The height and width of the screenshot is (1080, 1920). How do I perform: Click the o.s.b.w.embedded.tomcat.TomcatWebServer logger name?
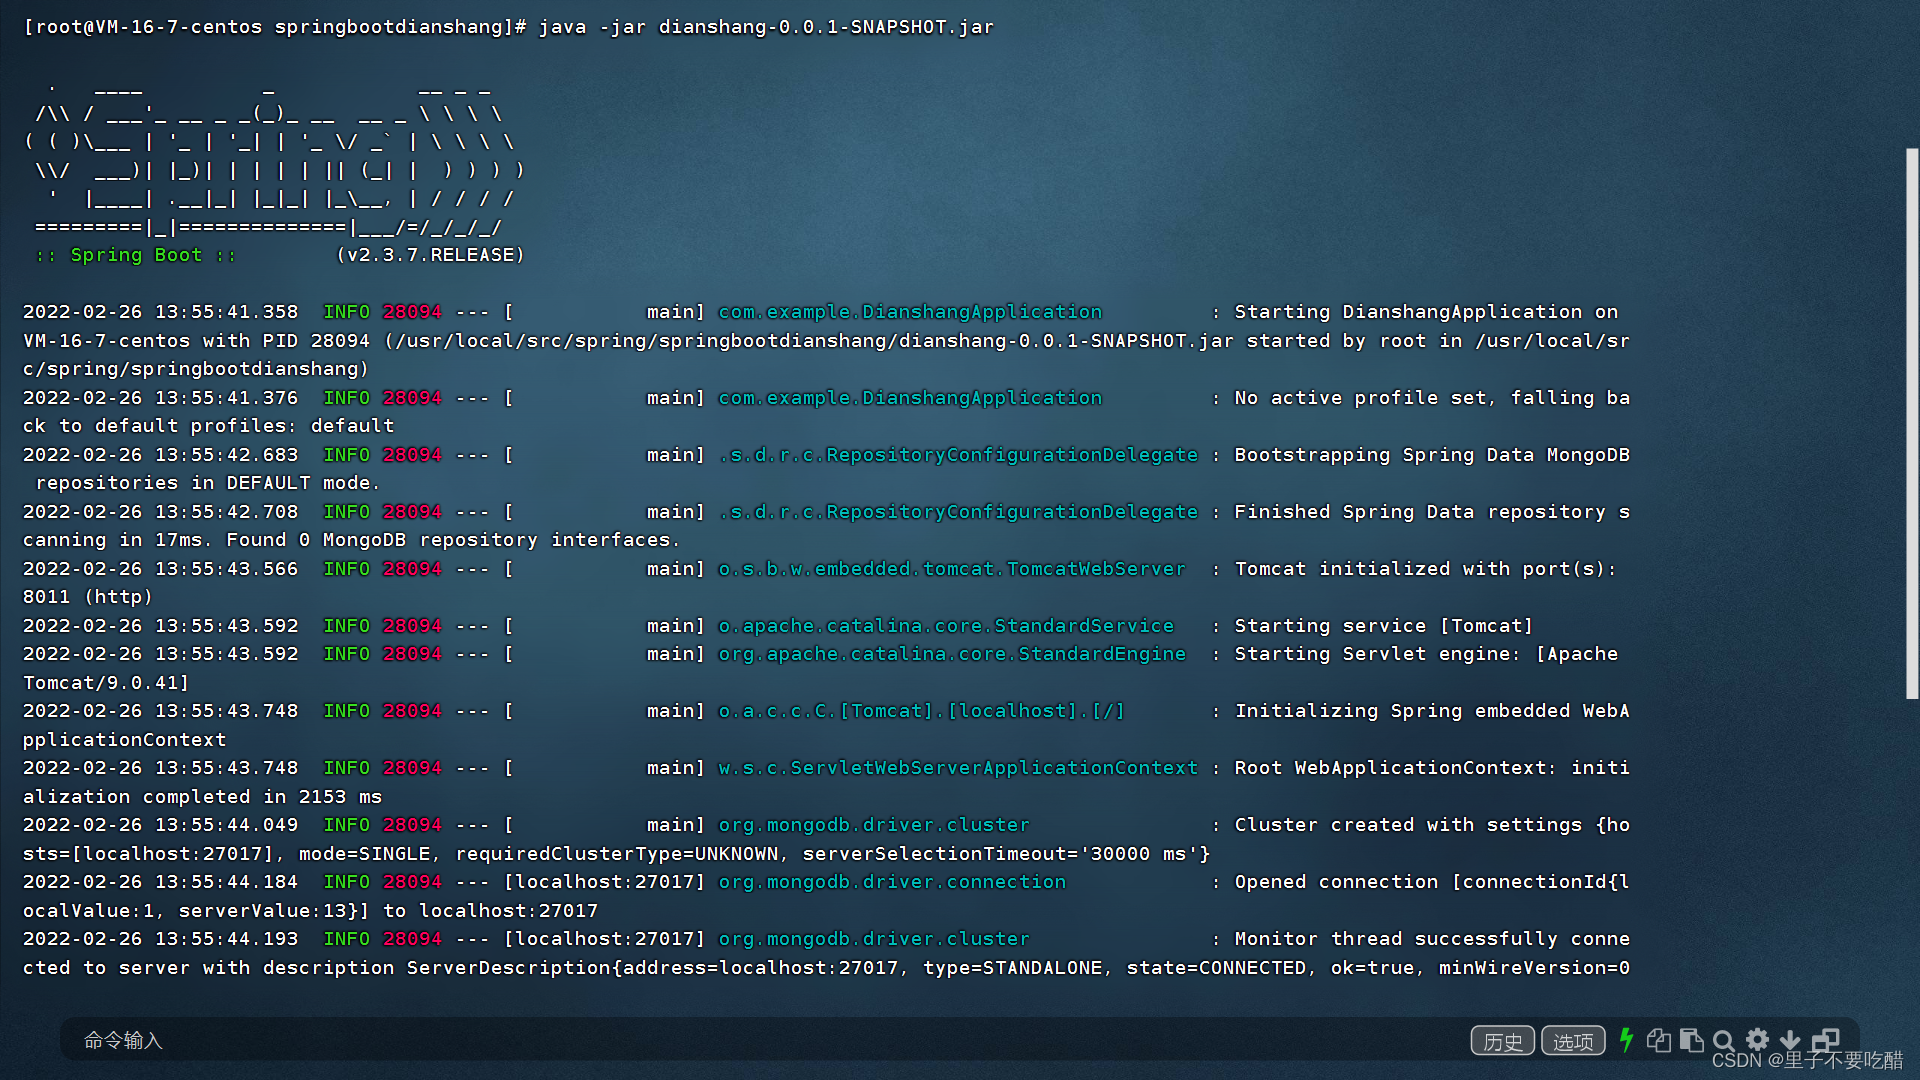pyautogui.click(x=951, y=569)
